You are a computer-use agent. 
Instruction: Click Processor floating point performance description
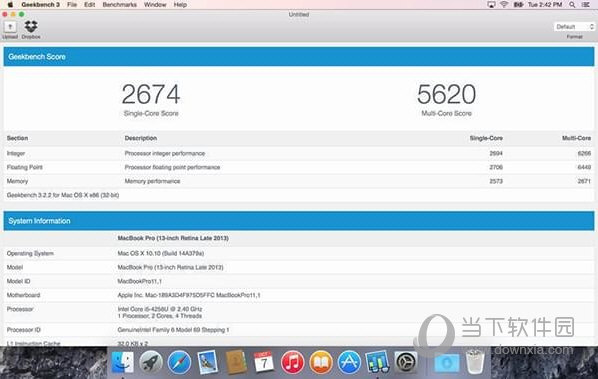tap(172, 167)
